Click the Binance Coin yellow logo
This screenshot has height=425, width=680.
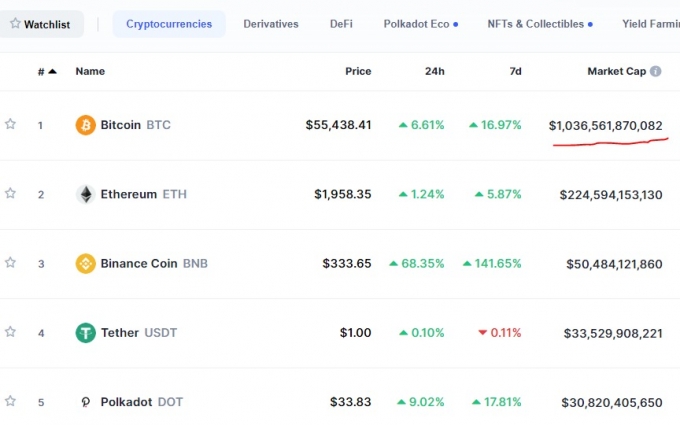click(85, 264)
